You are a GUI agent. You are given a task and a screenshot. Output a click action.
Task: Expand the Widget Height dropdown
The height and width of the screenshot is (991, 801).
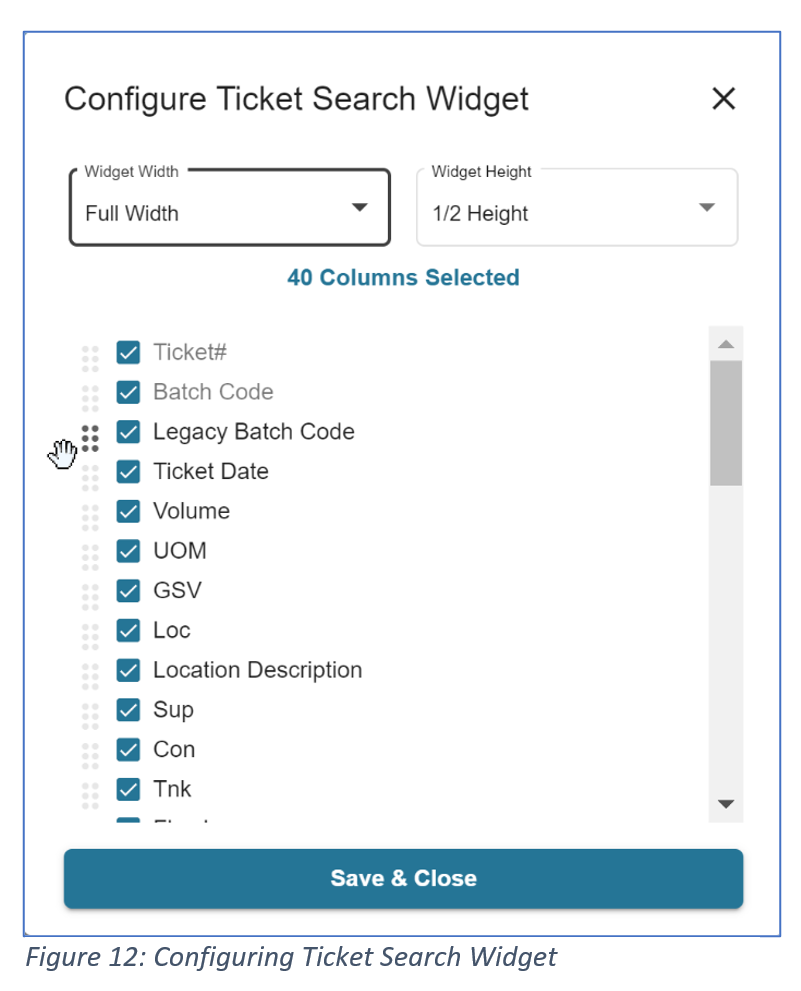coord(577,208)
